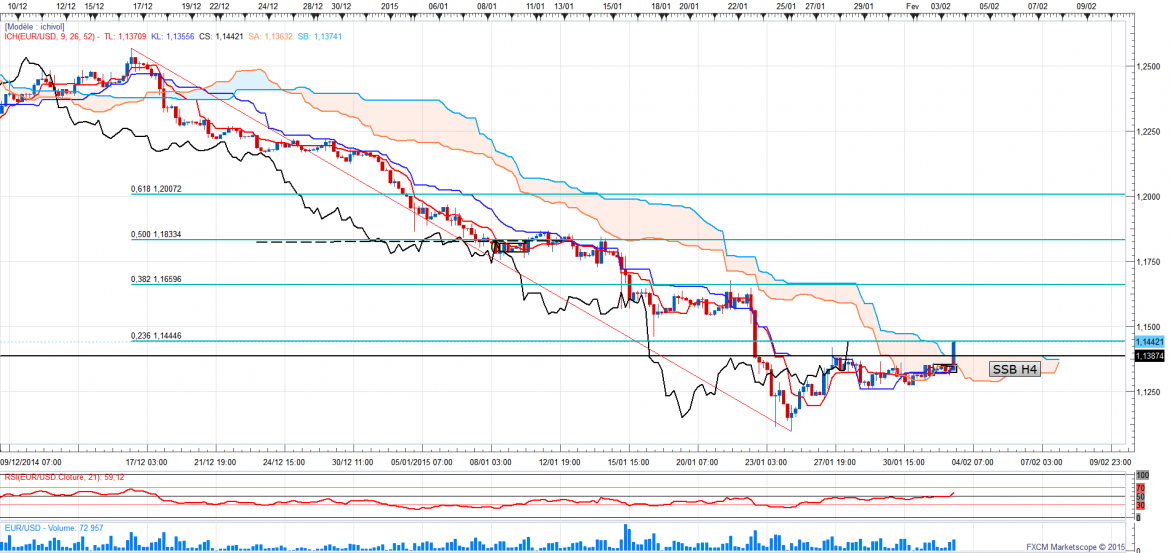Click the blue 1,14421 current price tag

coord(1150,341)
